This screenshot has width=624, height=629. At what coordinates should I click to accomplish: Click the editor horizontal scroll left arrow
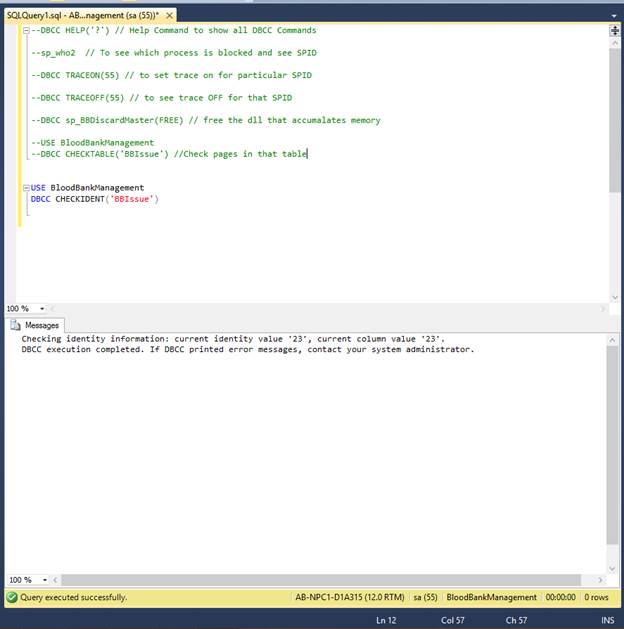pyautogui.click(x=52, y=308)
